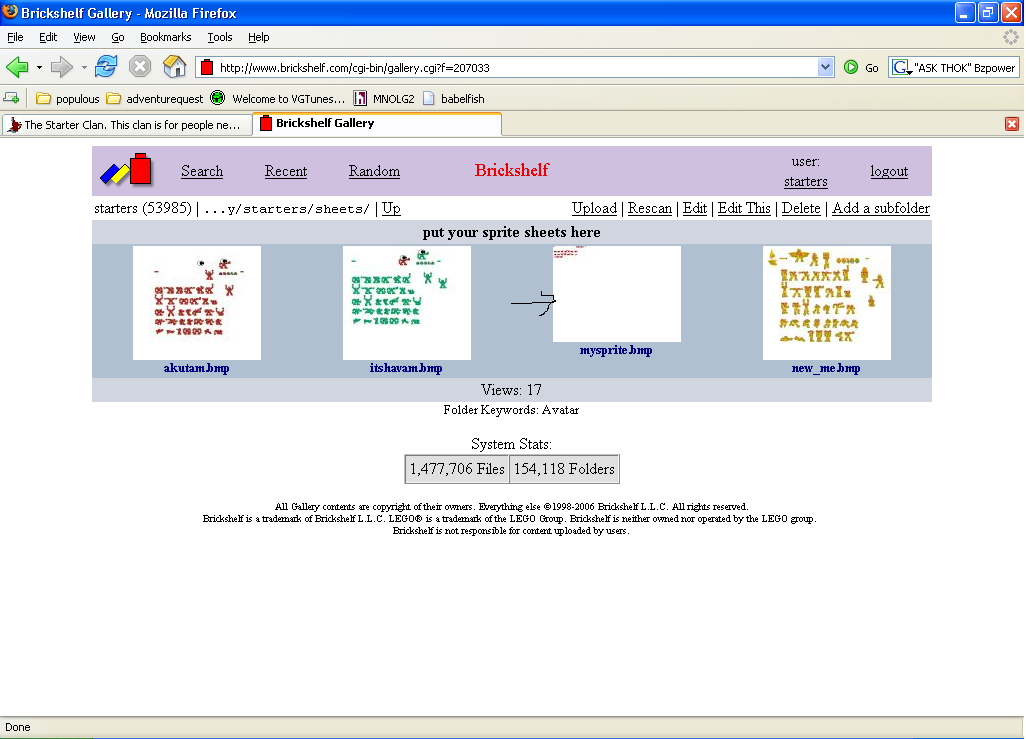Screen dimensions: 1026x739
Task: Click the logout link
Action: pyautogui.click(x=889, y=171)
